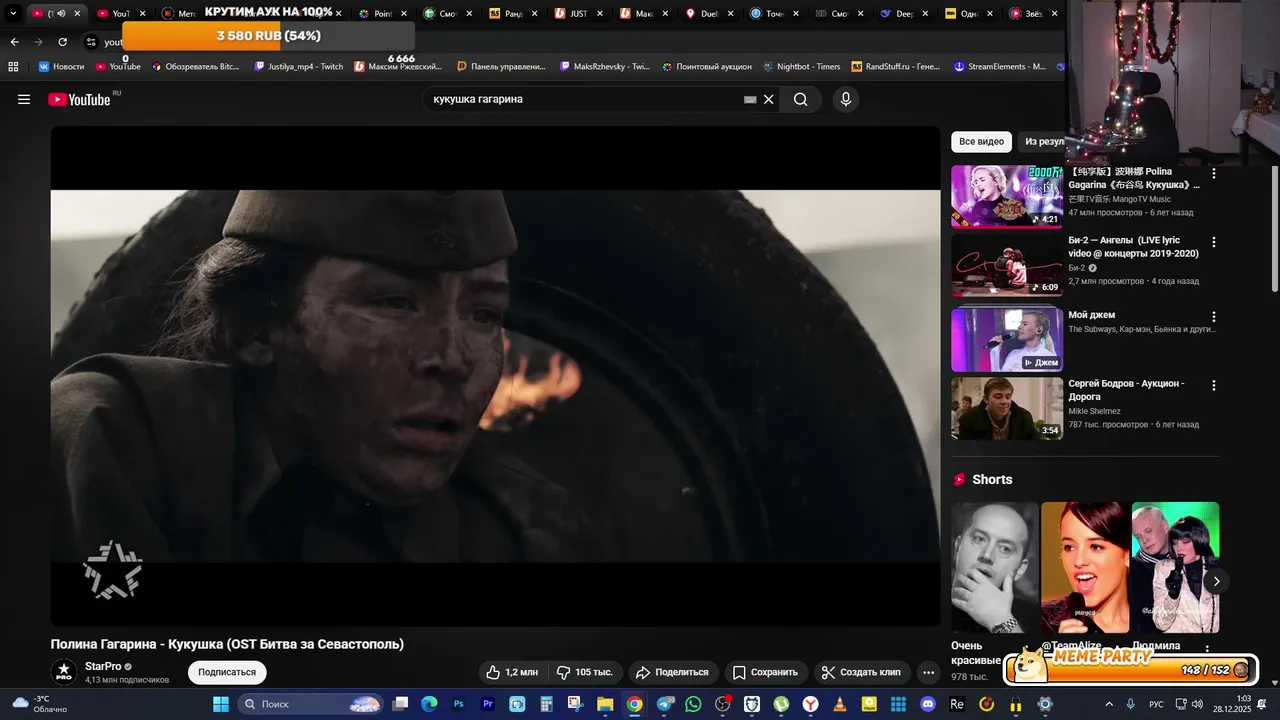The width and height of the screenshot is (1280, 720).
Task: Open the 'Justilya_mp4 - Twitch' bookmark
Action: coord(299,67)
